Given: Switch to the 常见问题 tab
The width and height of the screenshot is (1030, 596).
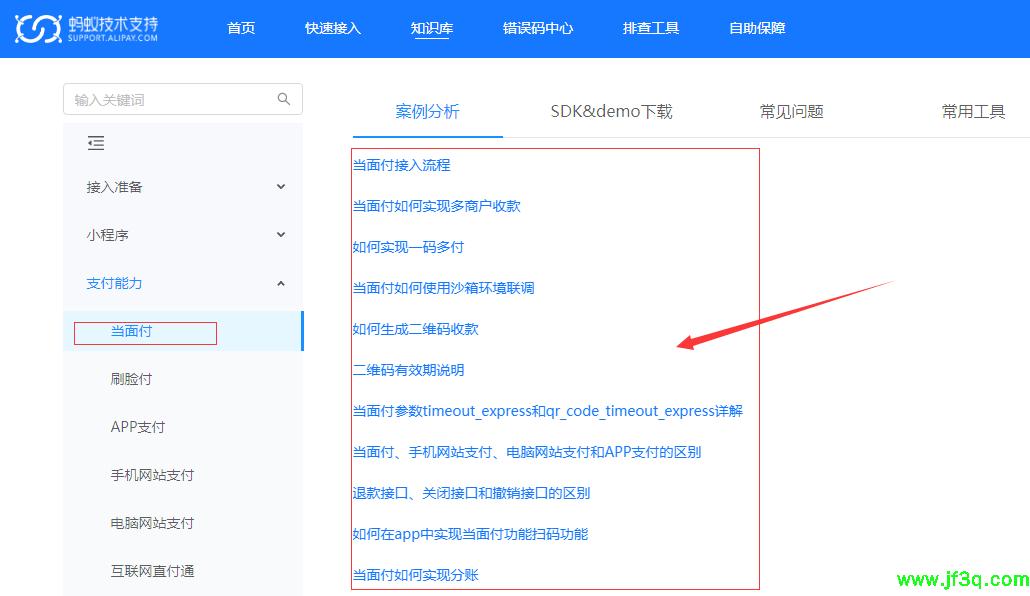Looking at the screenshot, I should pyautogui.click(x=791, y=111).
